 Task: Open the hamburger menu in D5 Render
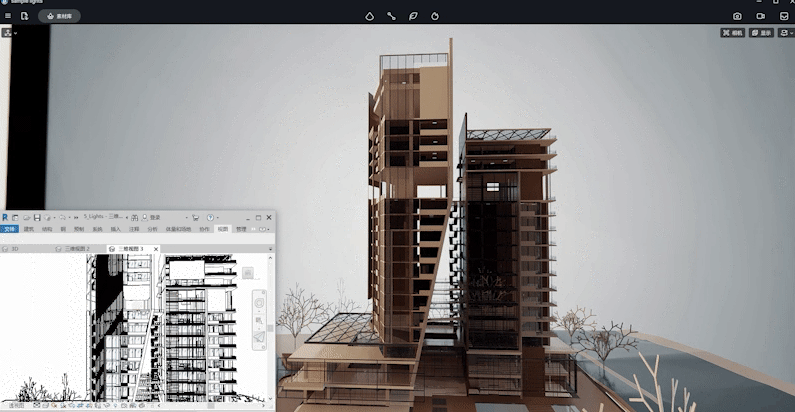click(x=8, y=16)
